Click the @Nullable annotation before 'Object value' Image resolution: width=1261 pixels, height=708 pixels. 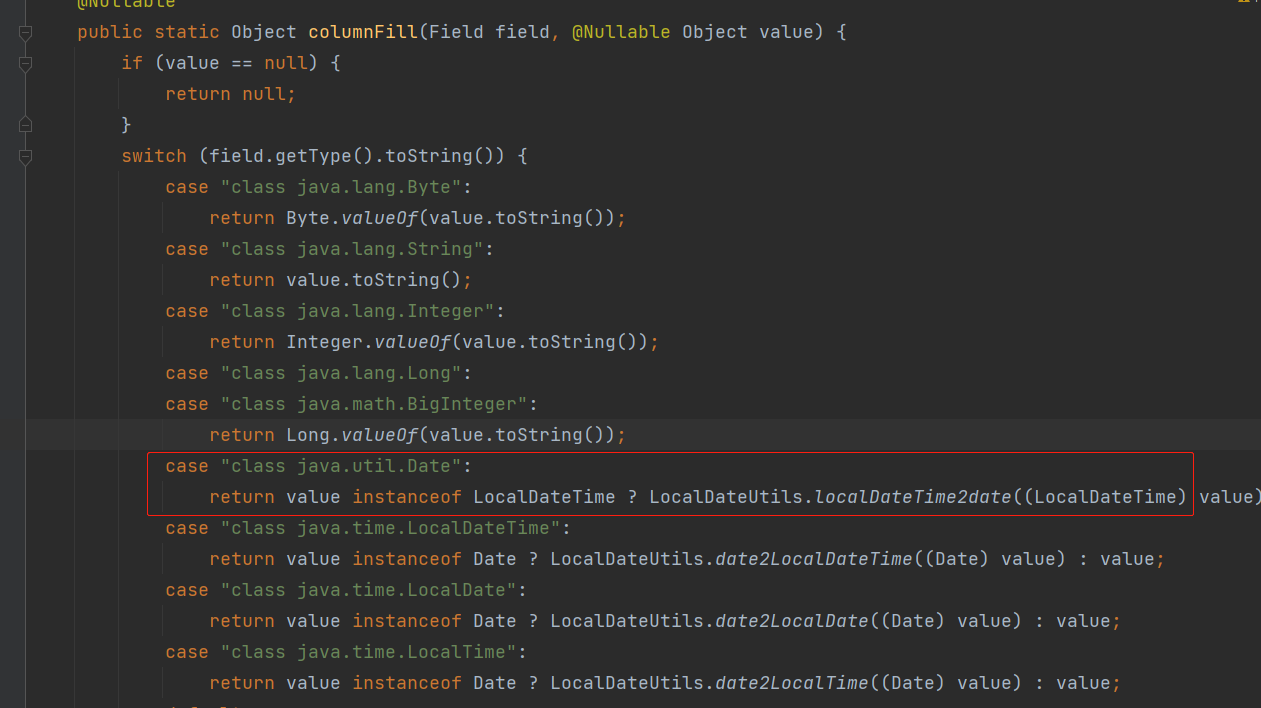coord(621,32)
